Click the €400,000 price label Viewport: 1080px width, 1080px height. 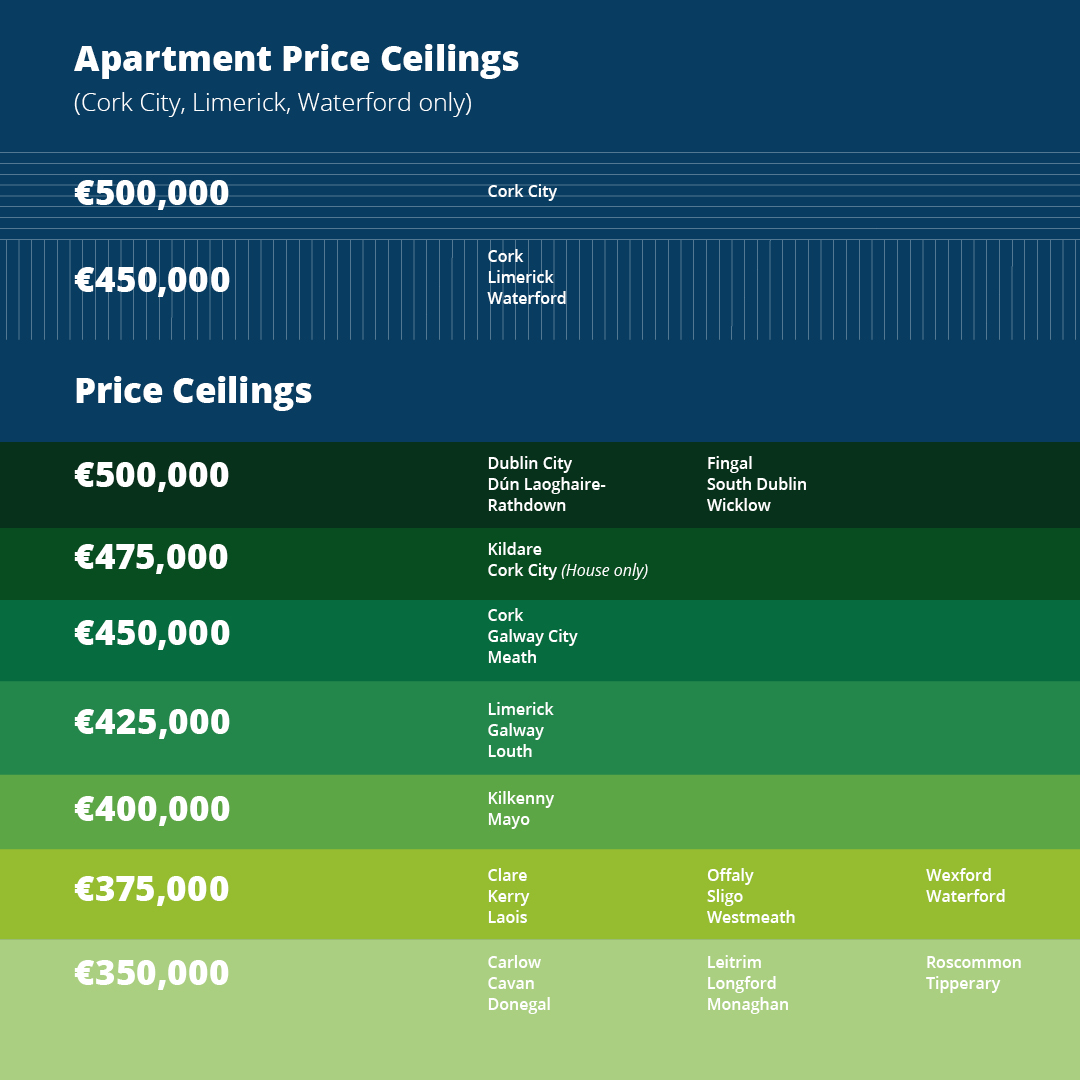(x=152, y=809)
